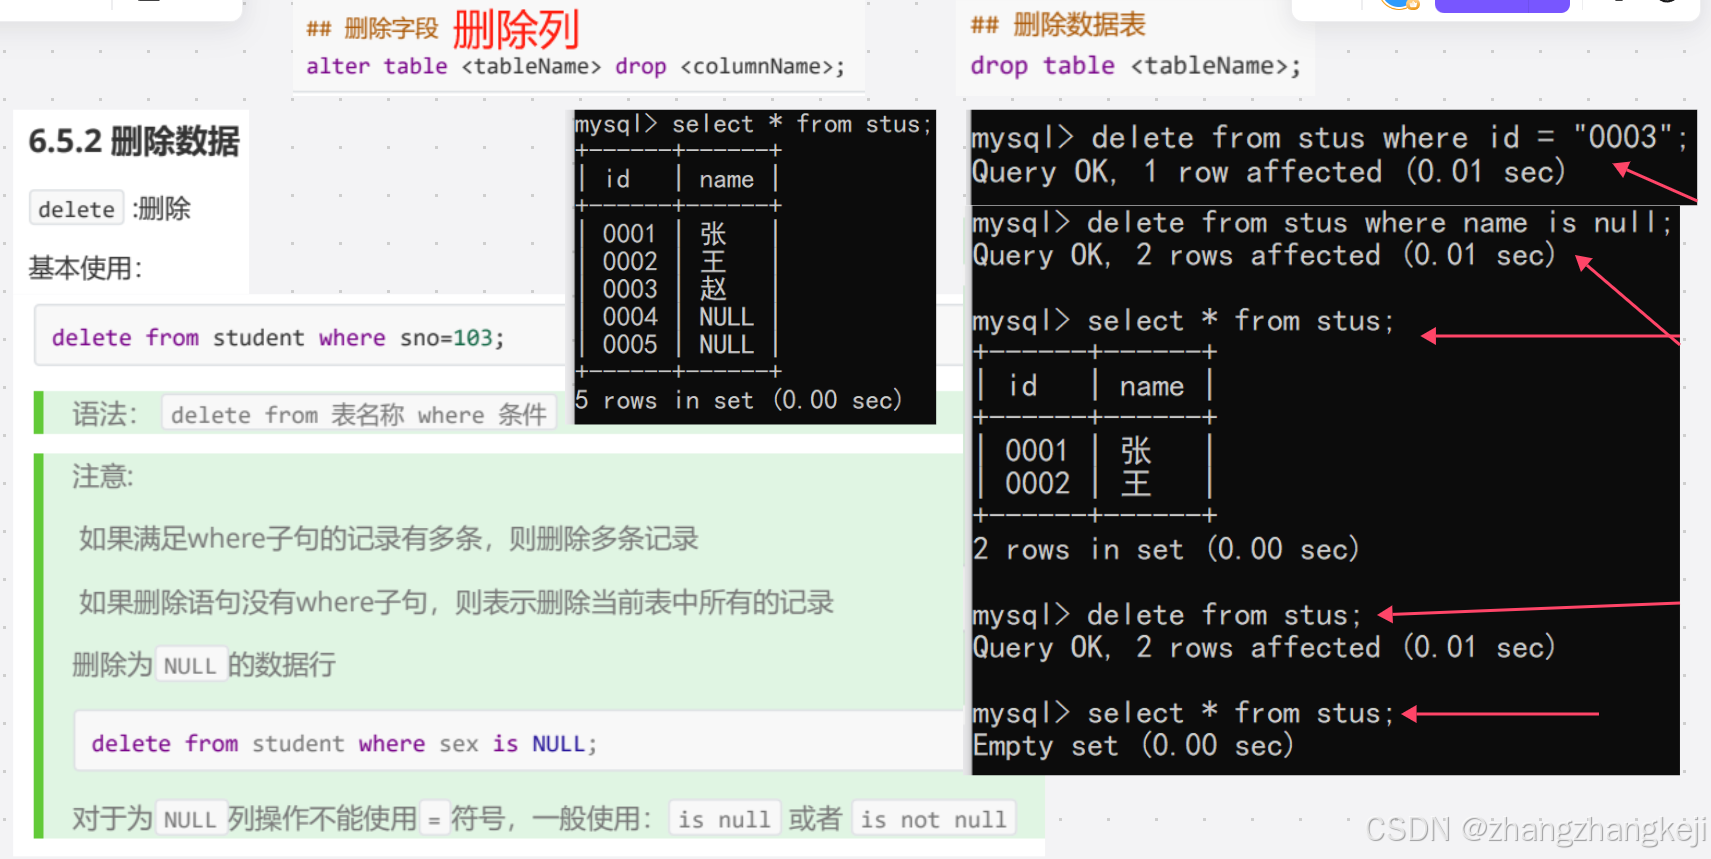Click the NULL chip in '删除为 NULL 的数据行'

(190, 666)
